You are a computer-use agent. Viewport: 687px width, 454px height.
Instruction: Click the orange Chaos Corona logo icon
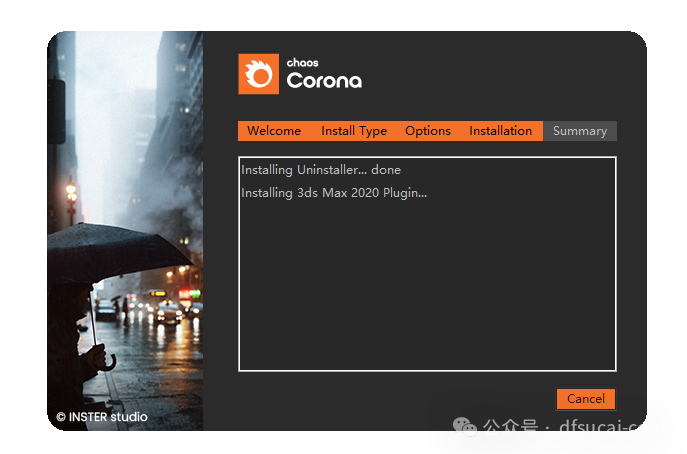point(259,74)
